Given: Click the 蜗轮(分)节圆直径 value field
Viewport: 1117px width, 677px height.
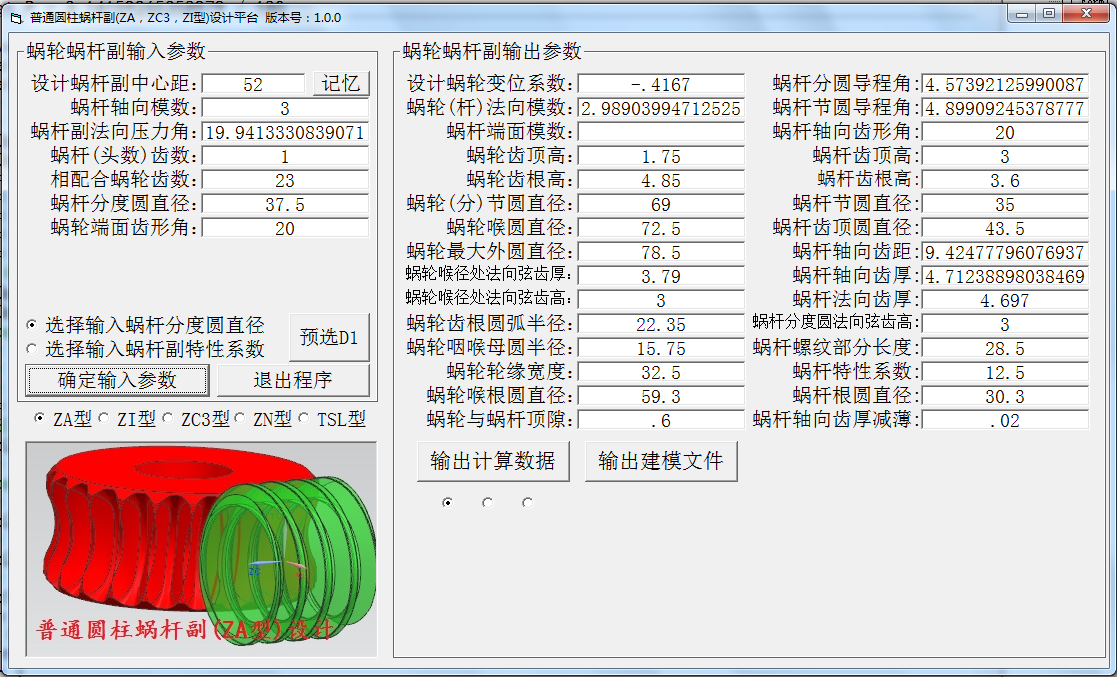Looking at the screenshot, I should (661, 205).
